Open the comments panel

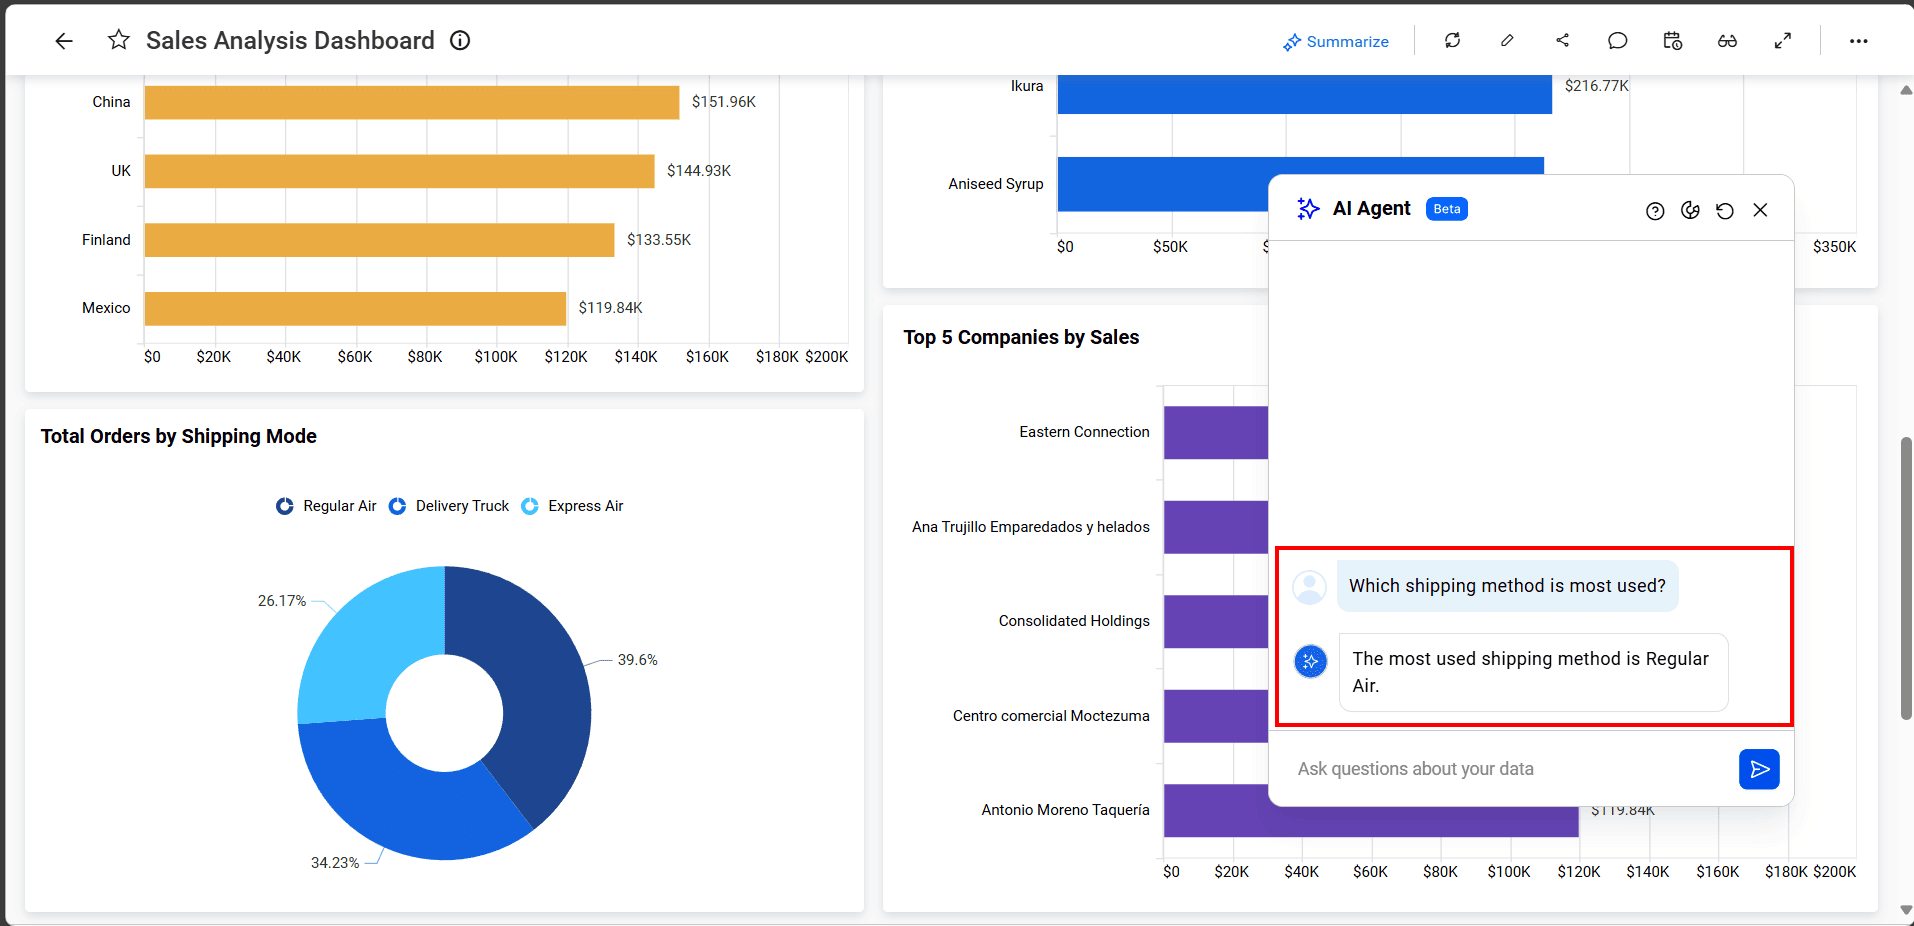[x=1617, y=41]
